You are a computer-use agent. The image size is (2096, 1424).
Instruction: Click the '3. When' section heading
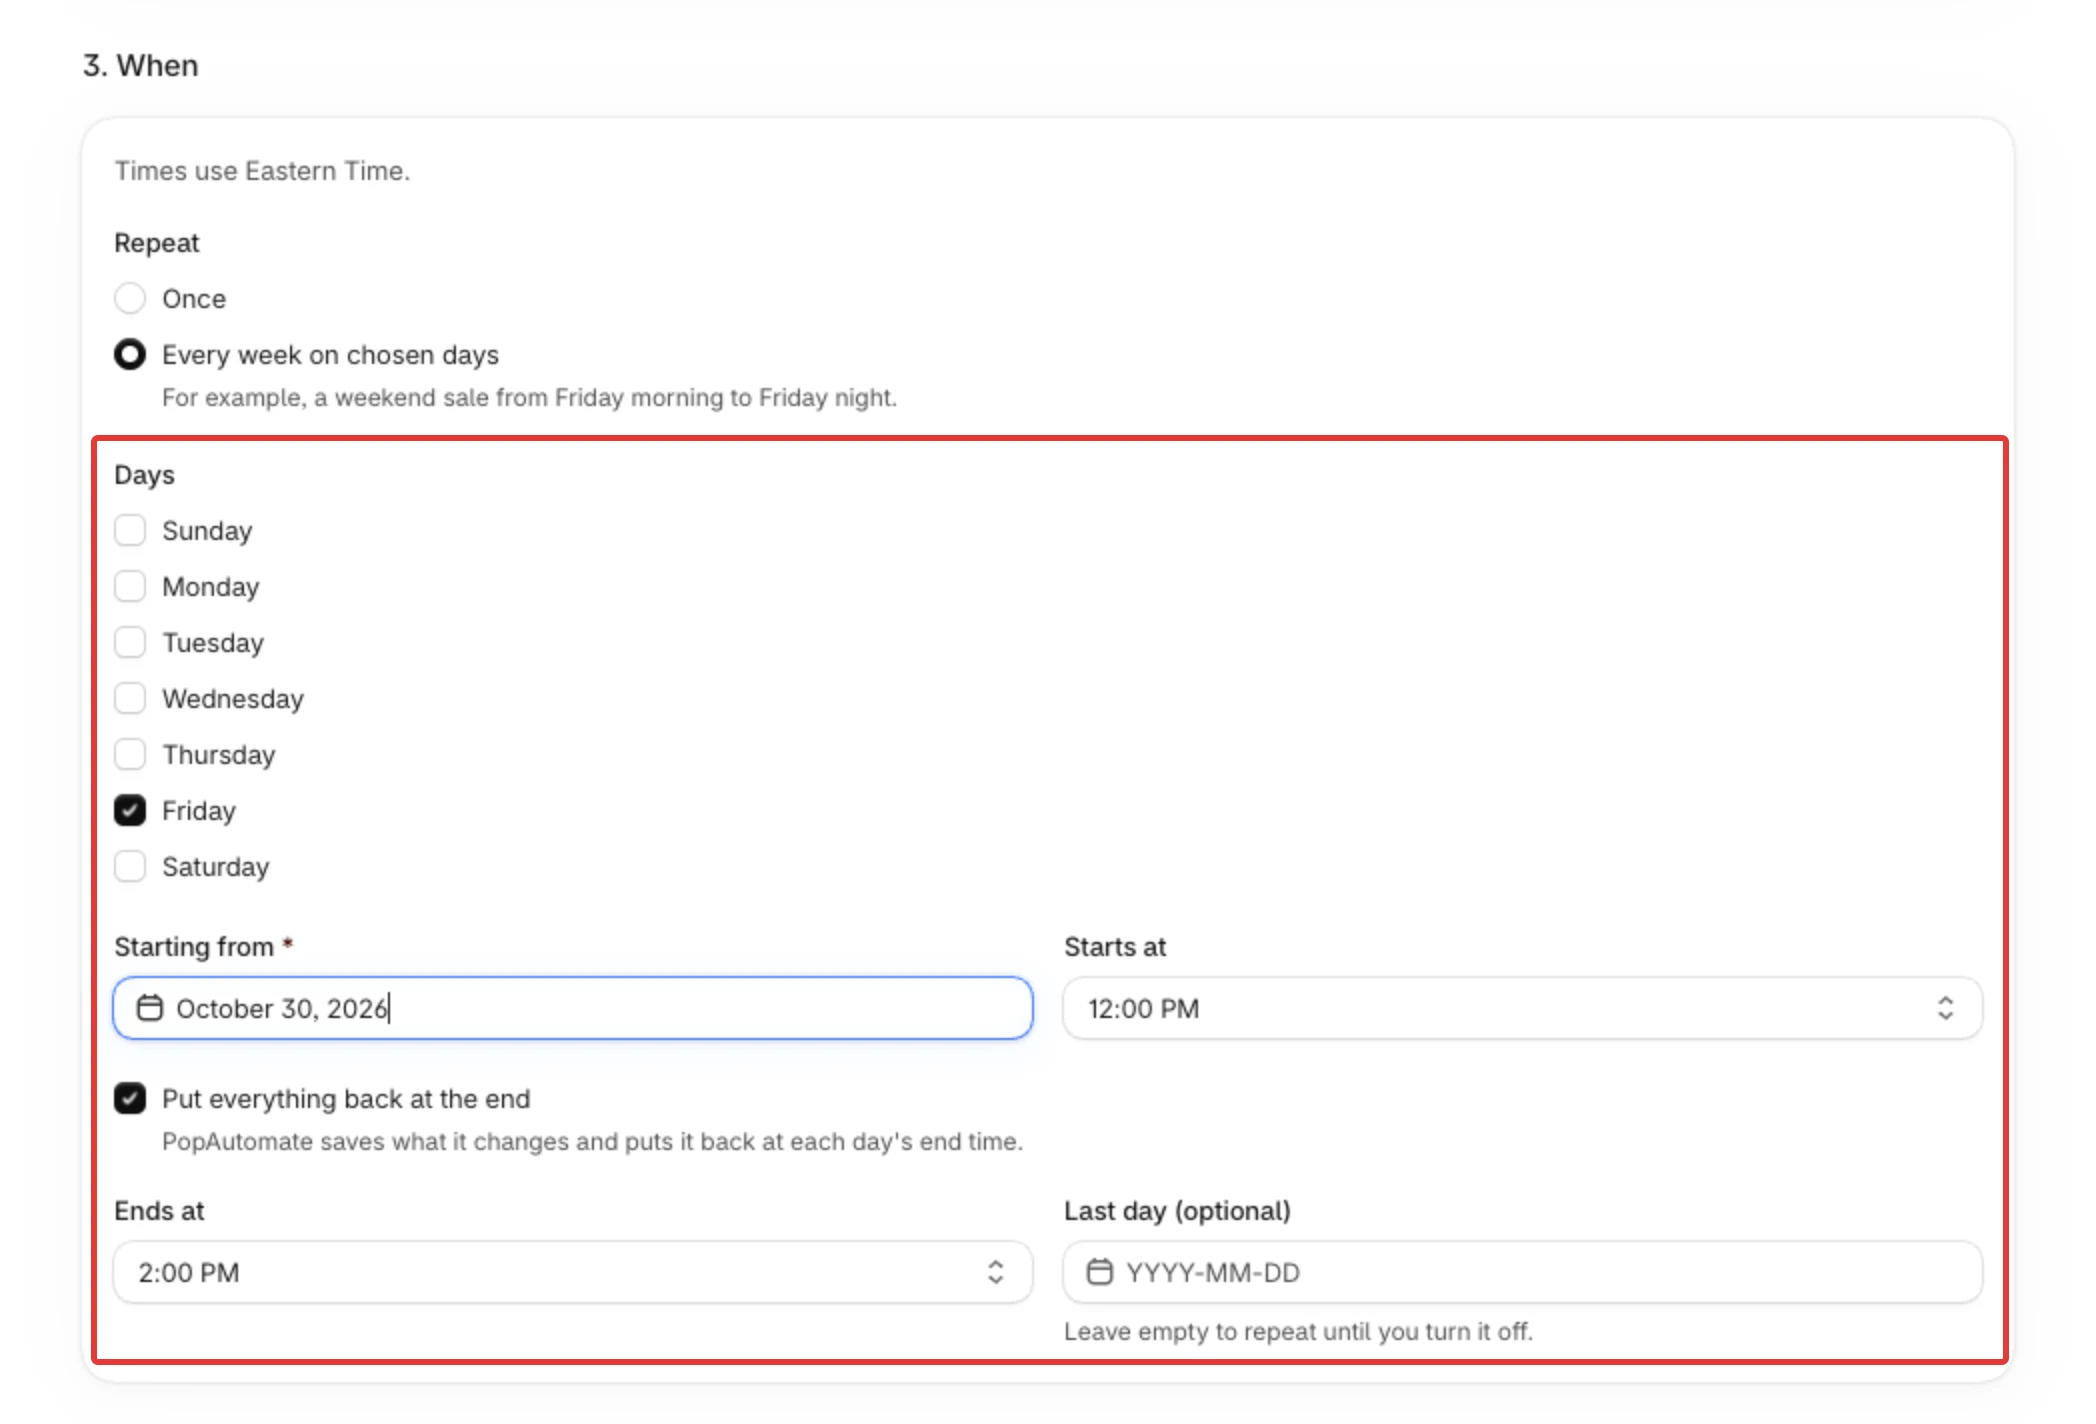[x=141, y=66]
